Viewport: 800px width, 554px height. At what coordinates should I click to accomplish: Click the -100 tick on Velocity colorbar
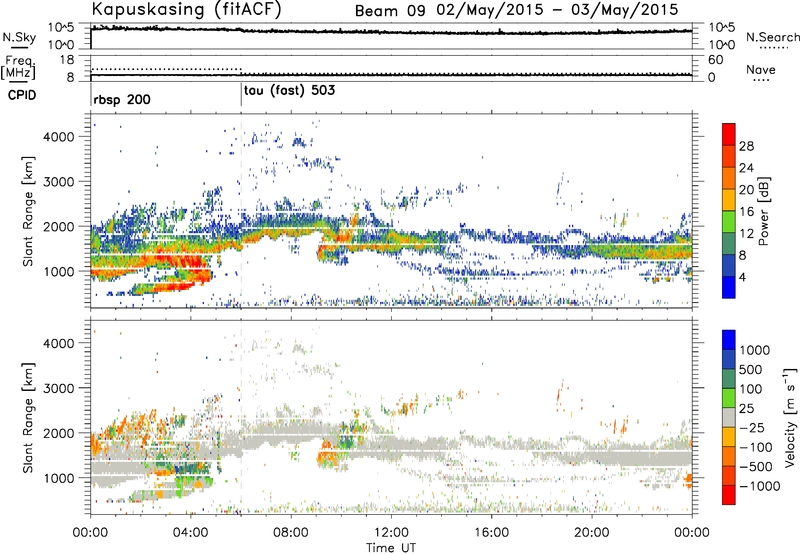pyautogui.click(x=756, y=447)
